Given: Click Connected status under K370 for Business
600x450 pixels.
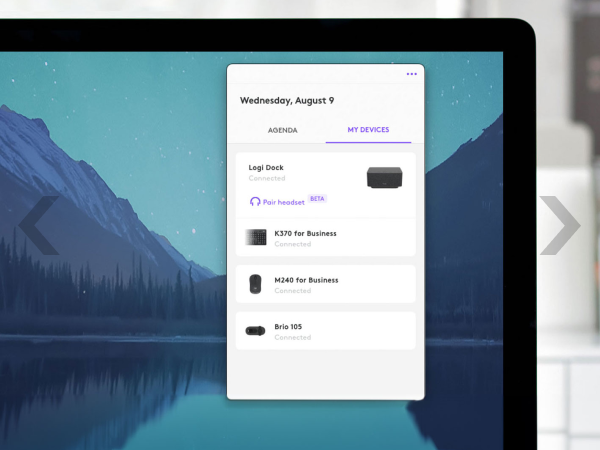Looking at the screenshot, I should coord(293,244).
